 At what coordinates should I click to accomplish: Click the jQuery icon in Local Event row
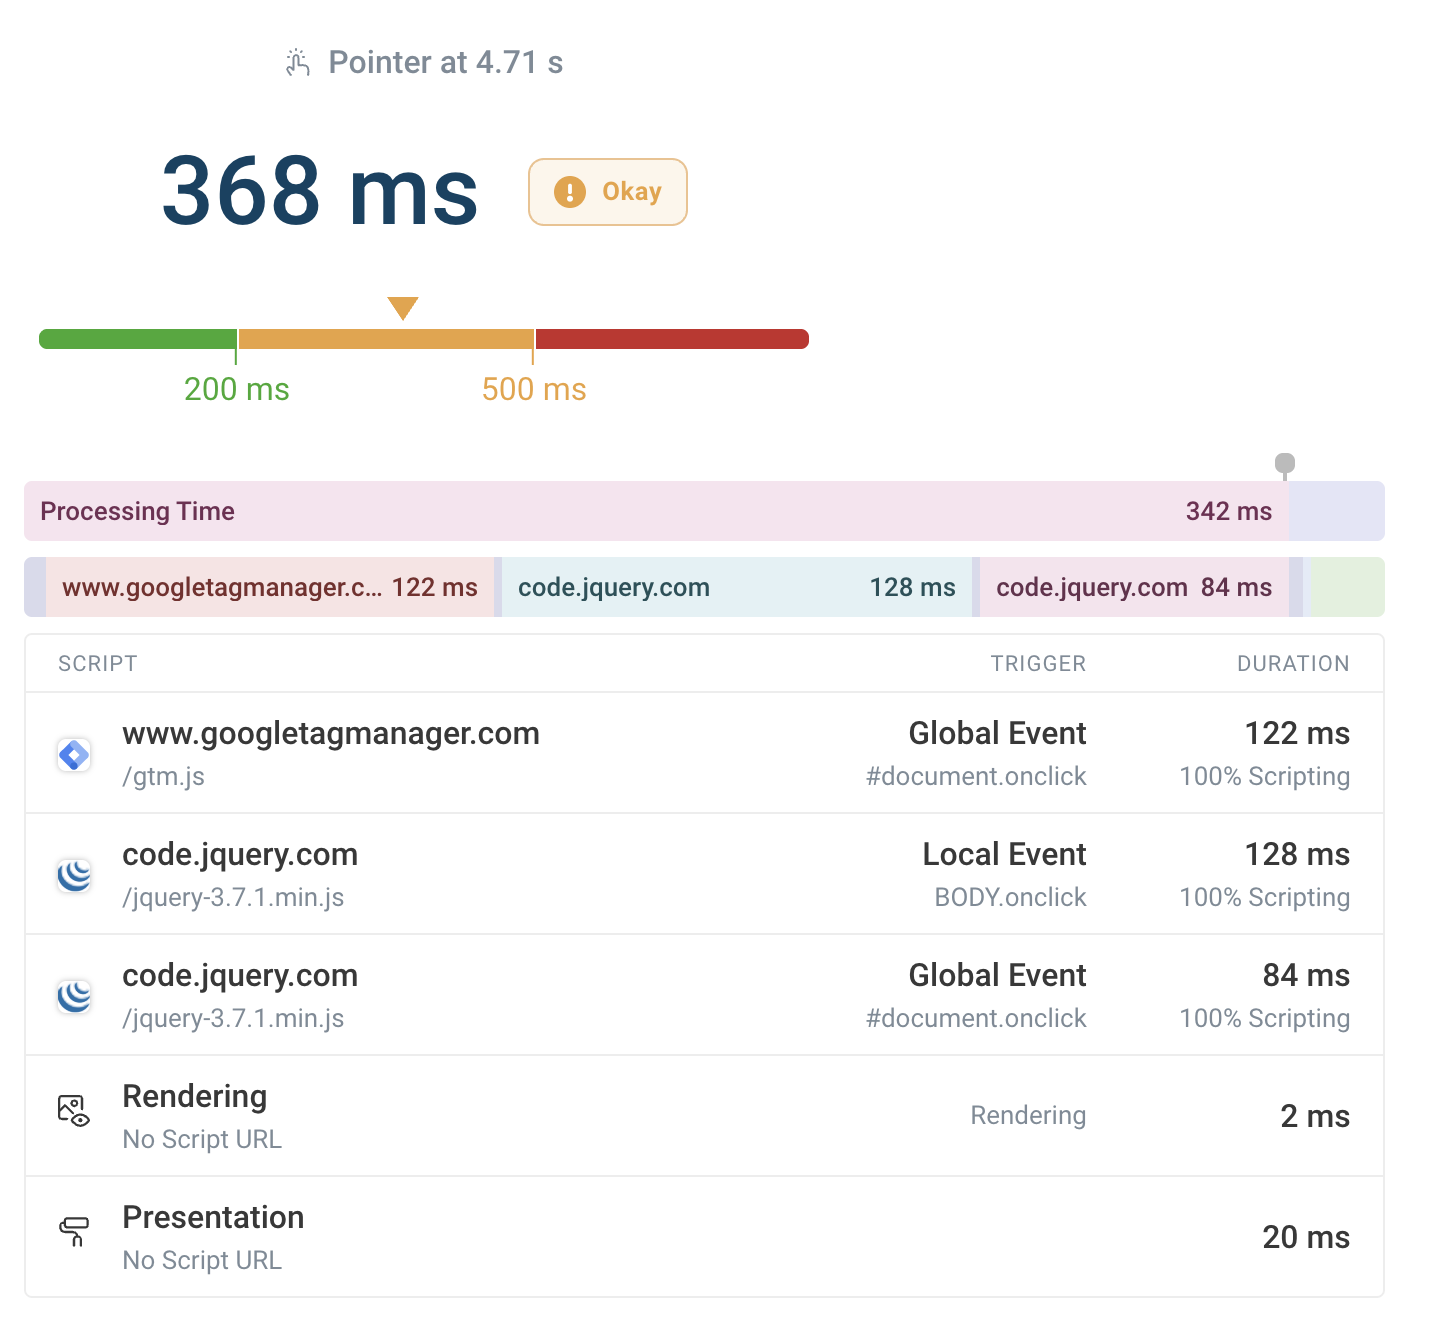[74, 875]
